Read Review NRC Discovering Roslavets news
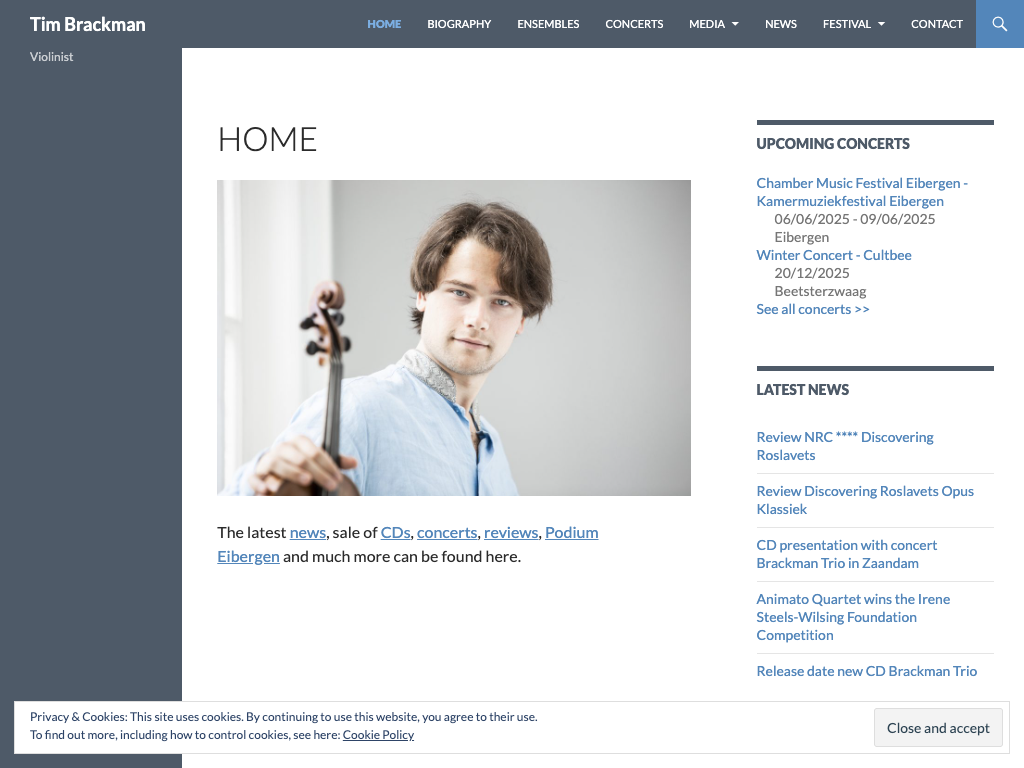 (x=845, y=446)
